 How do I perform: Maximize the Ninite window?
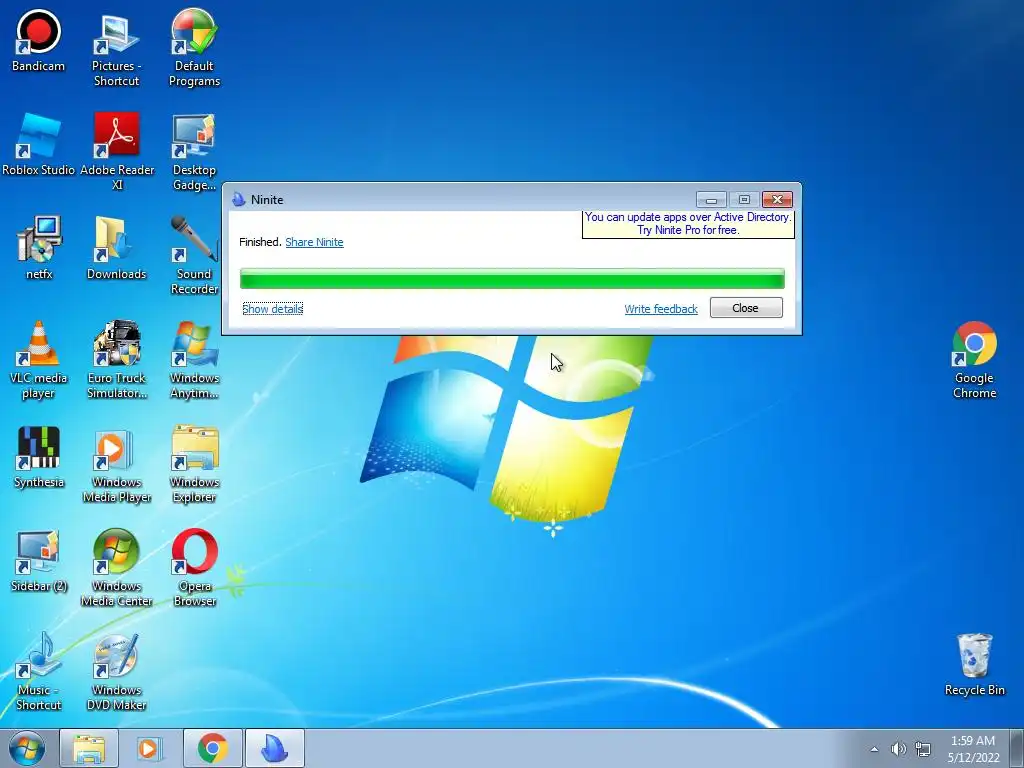(744, 199)
